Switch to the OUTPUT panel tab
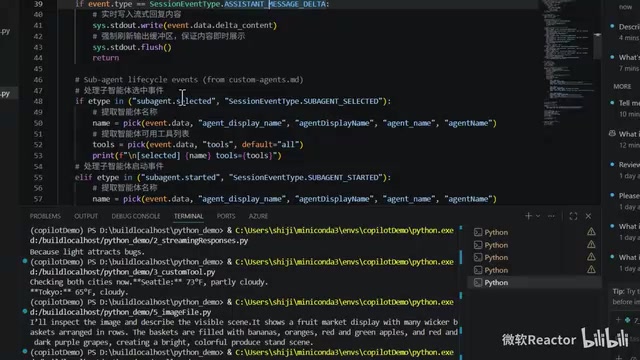The height and width of the screenshot is (360, 640). coord(86,216)
